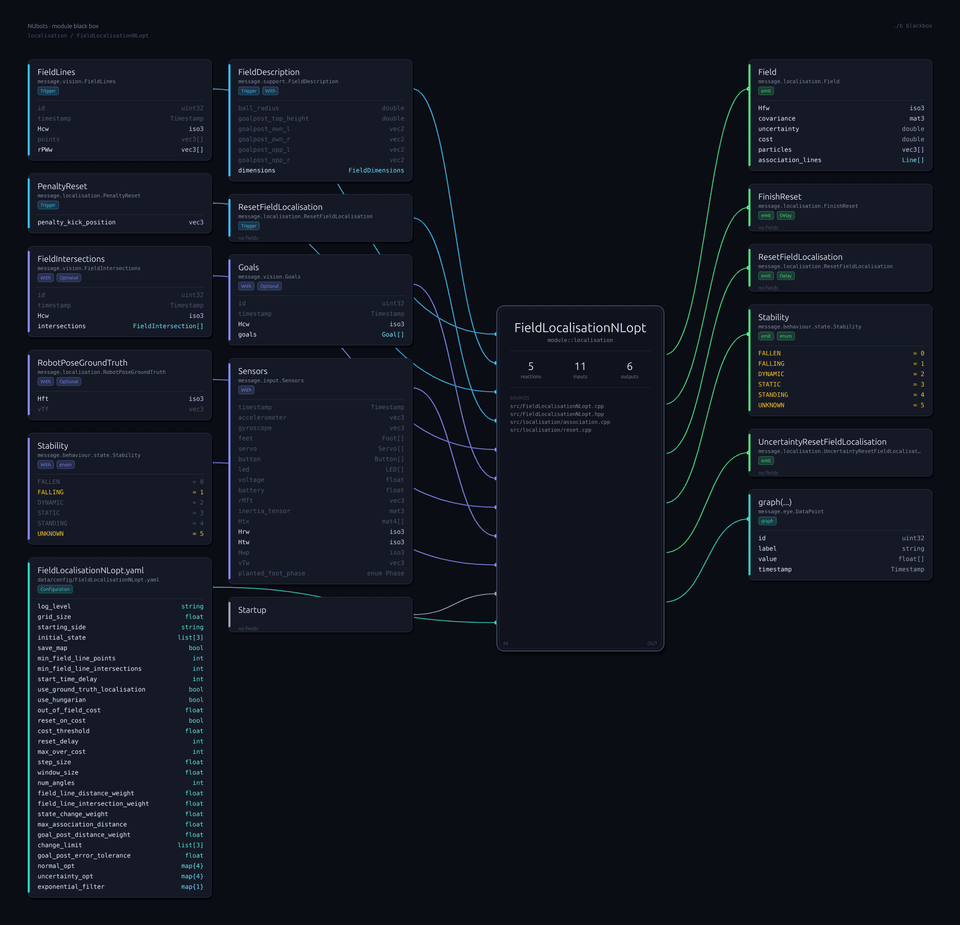Click the Hft field in RobotPoseGroundTruth
This screenshot has width=960, height=925.
click(x=120, y=399)
